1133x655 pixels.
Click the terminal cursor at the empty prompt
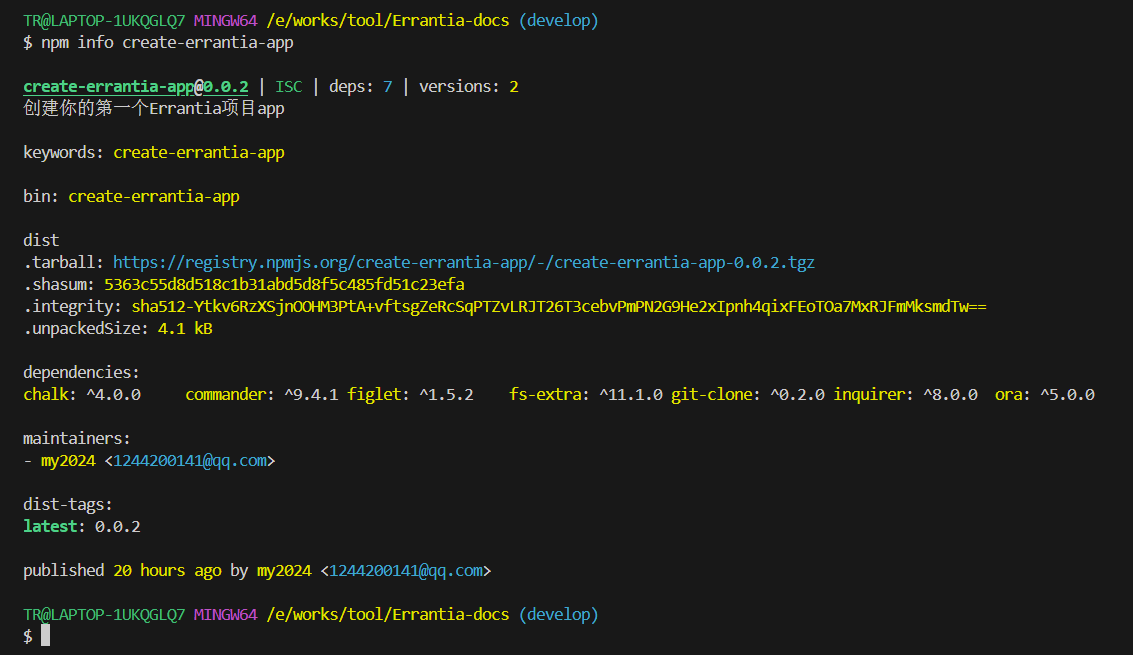pyautogui.click(x=46, y=635)
